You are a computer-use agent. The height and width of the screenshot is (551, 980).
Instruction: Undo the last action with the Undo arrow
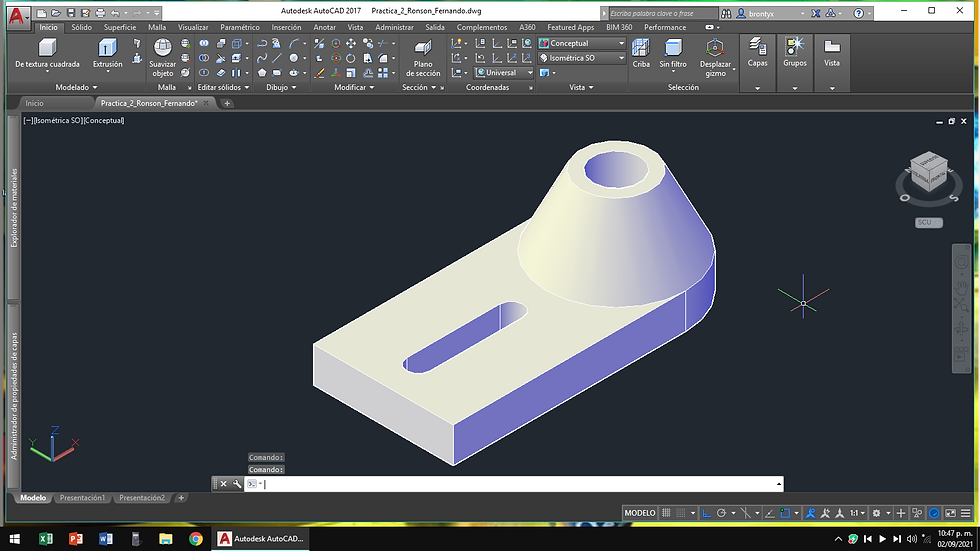tap(115, 13)
